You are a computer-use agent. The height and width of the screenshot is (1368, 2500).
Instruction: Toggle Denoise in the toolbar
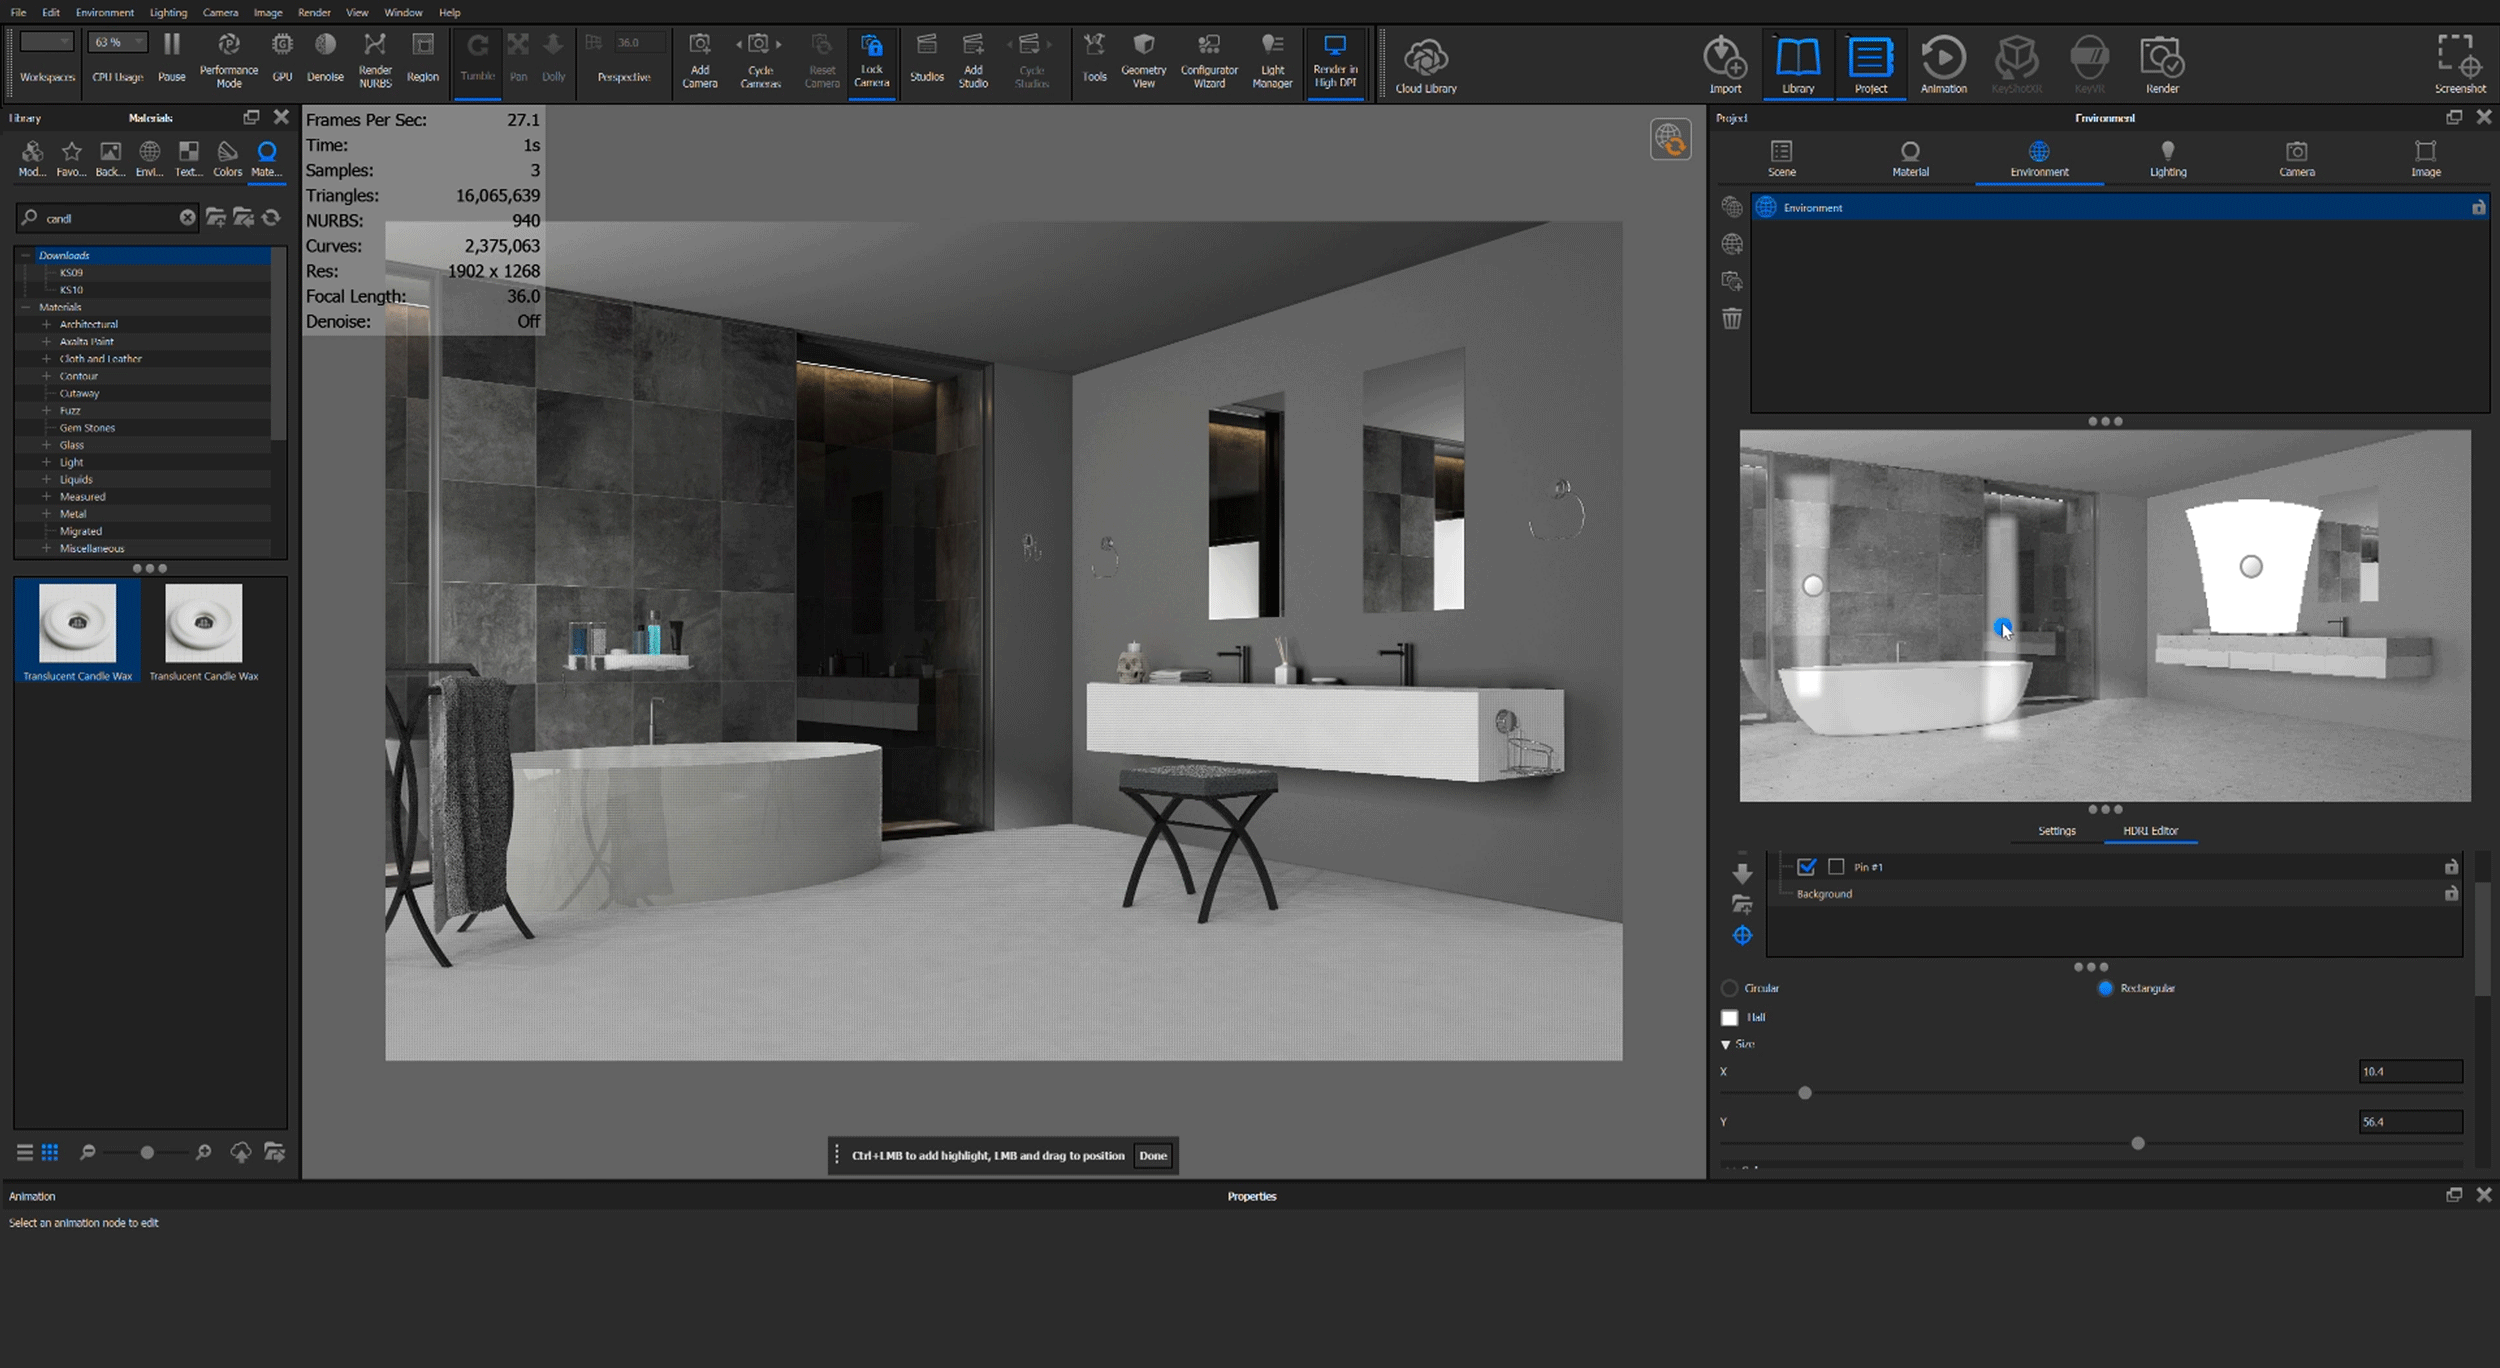[325, 58]
